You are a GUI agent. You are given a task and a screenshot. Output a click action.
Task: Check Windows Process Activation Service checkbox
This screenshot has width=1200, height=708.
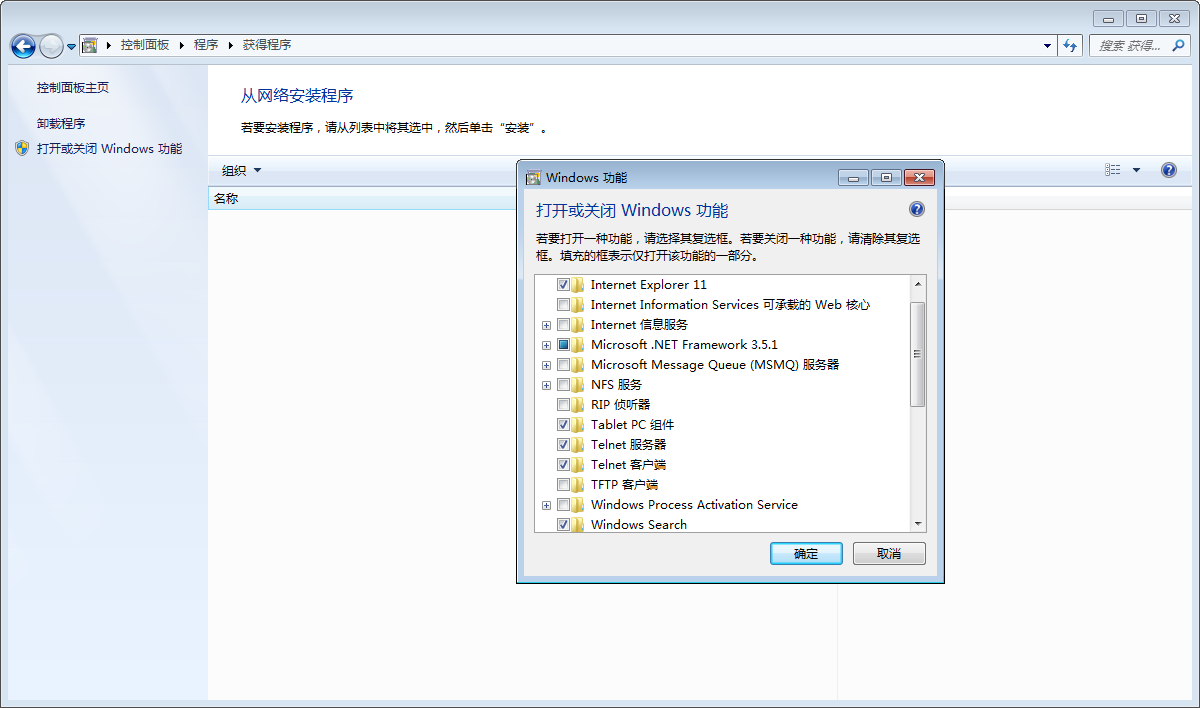(564, 505)
